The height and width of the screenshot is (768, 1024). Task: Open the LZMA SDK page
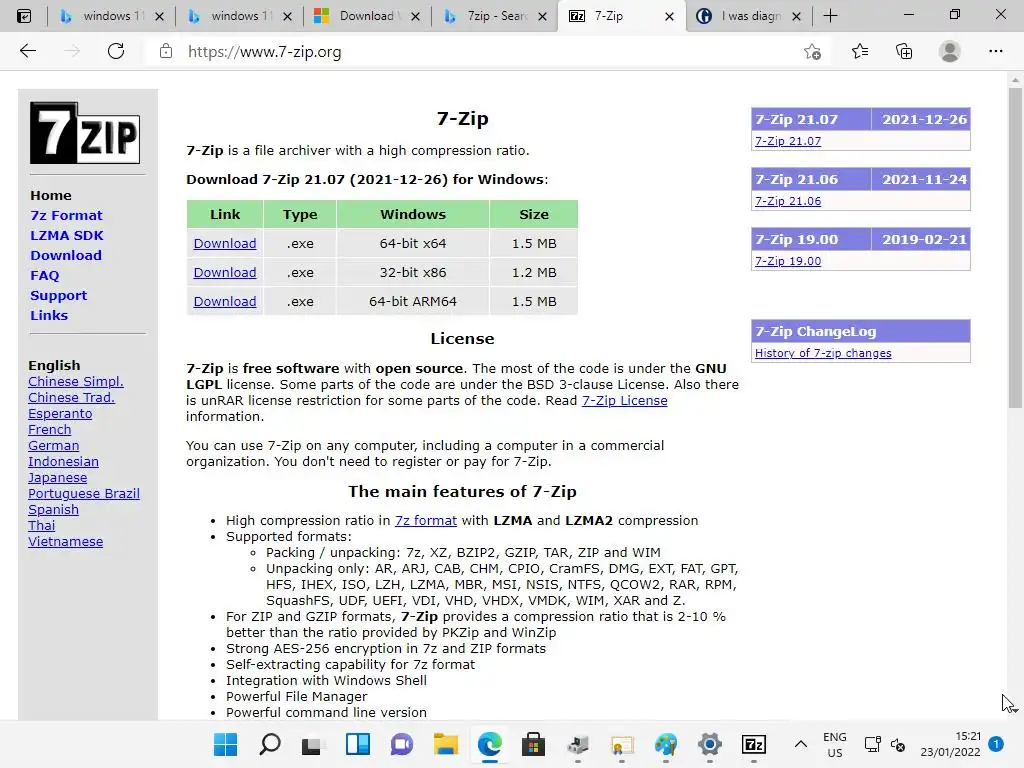point(67,235)
